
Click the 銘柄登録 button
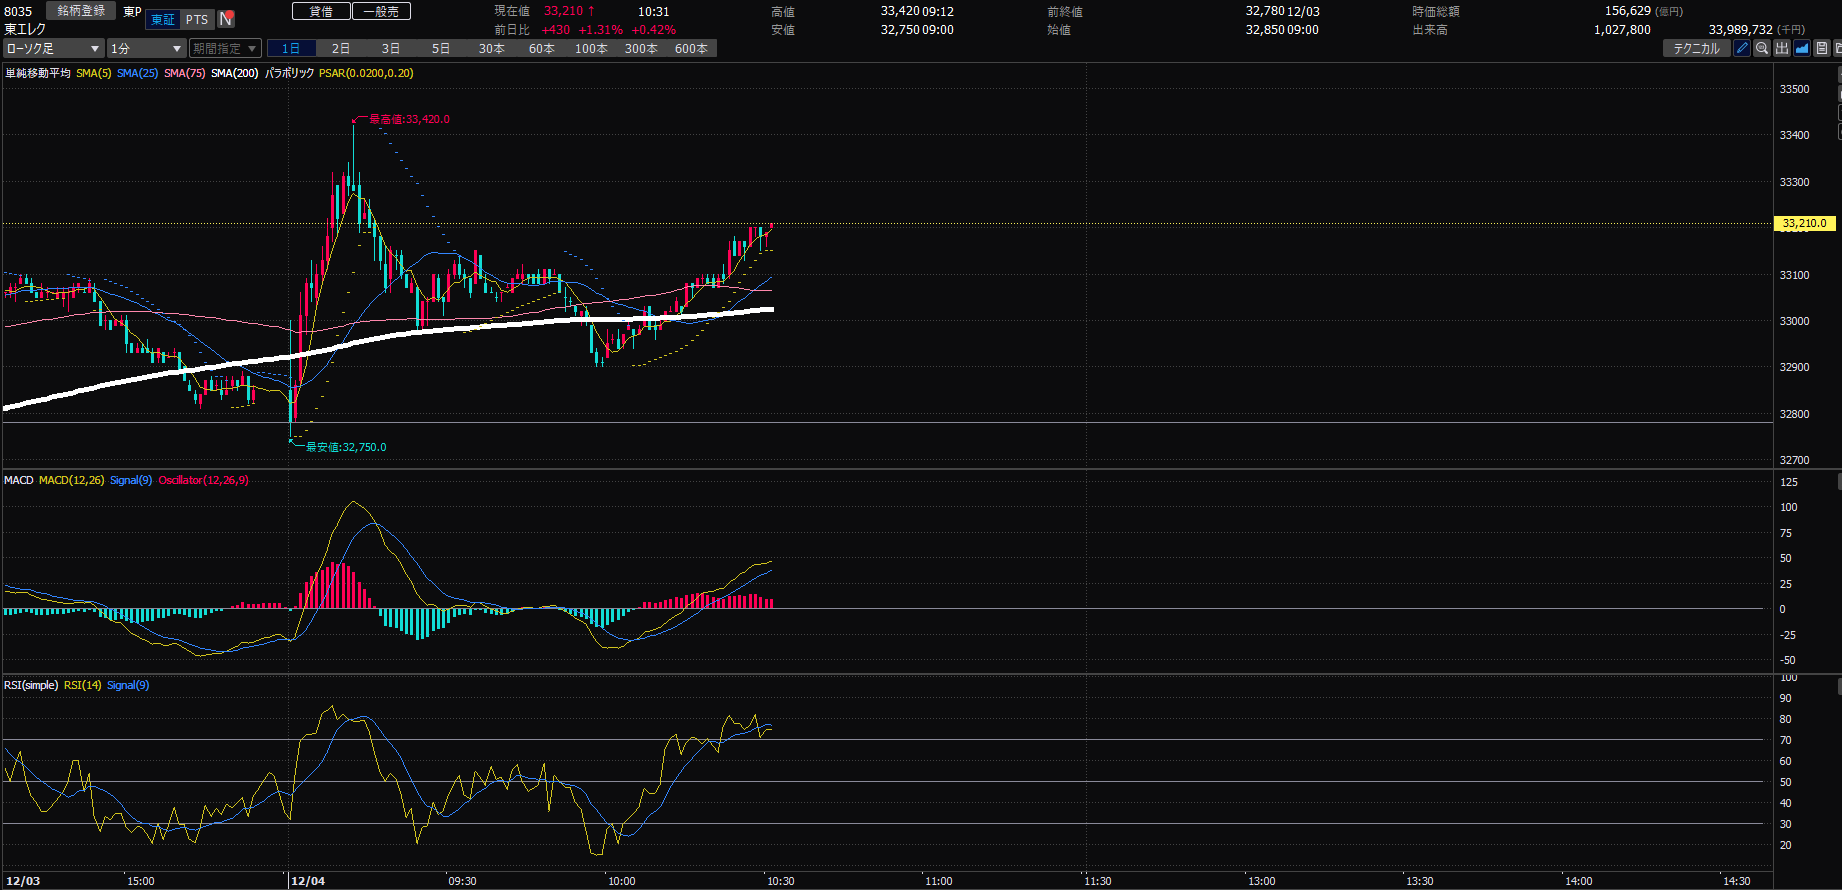[x=81, y=11]
